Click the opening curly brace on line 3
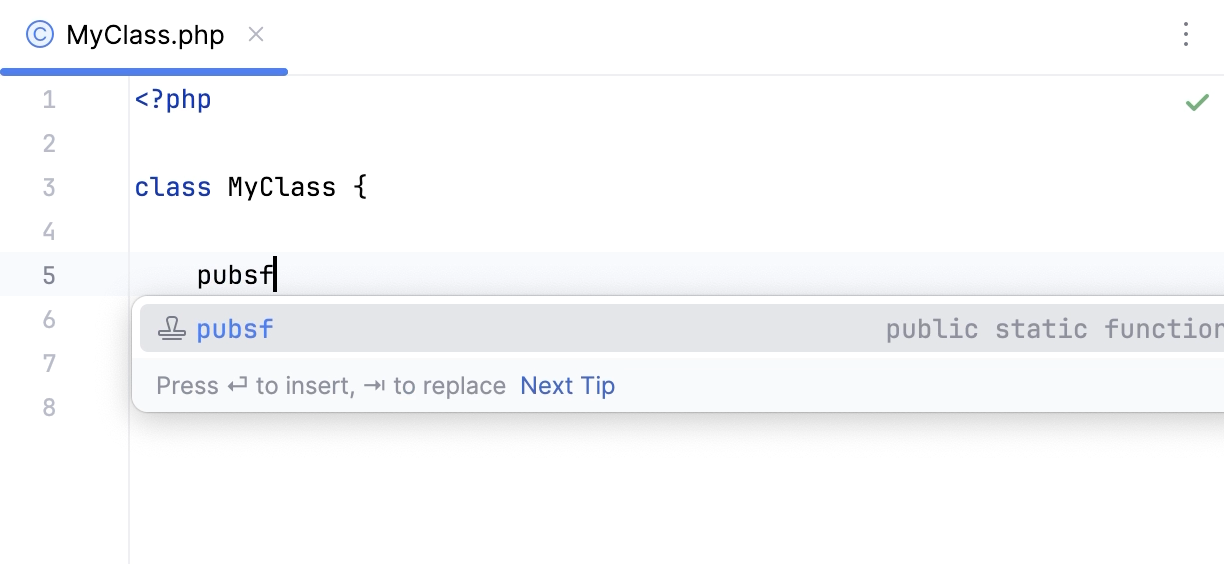This screenshot has width=1224, height=564. [360, 188]
